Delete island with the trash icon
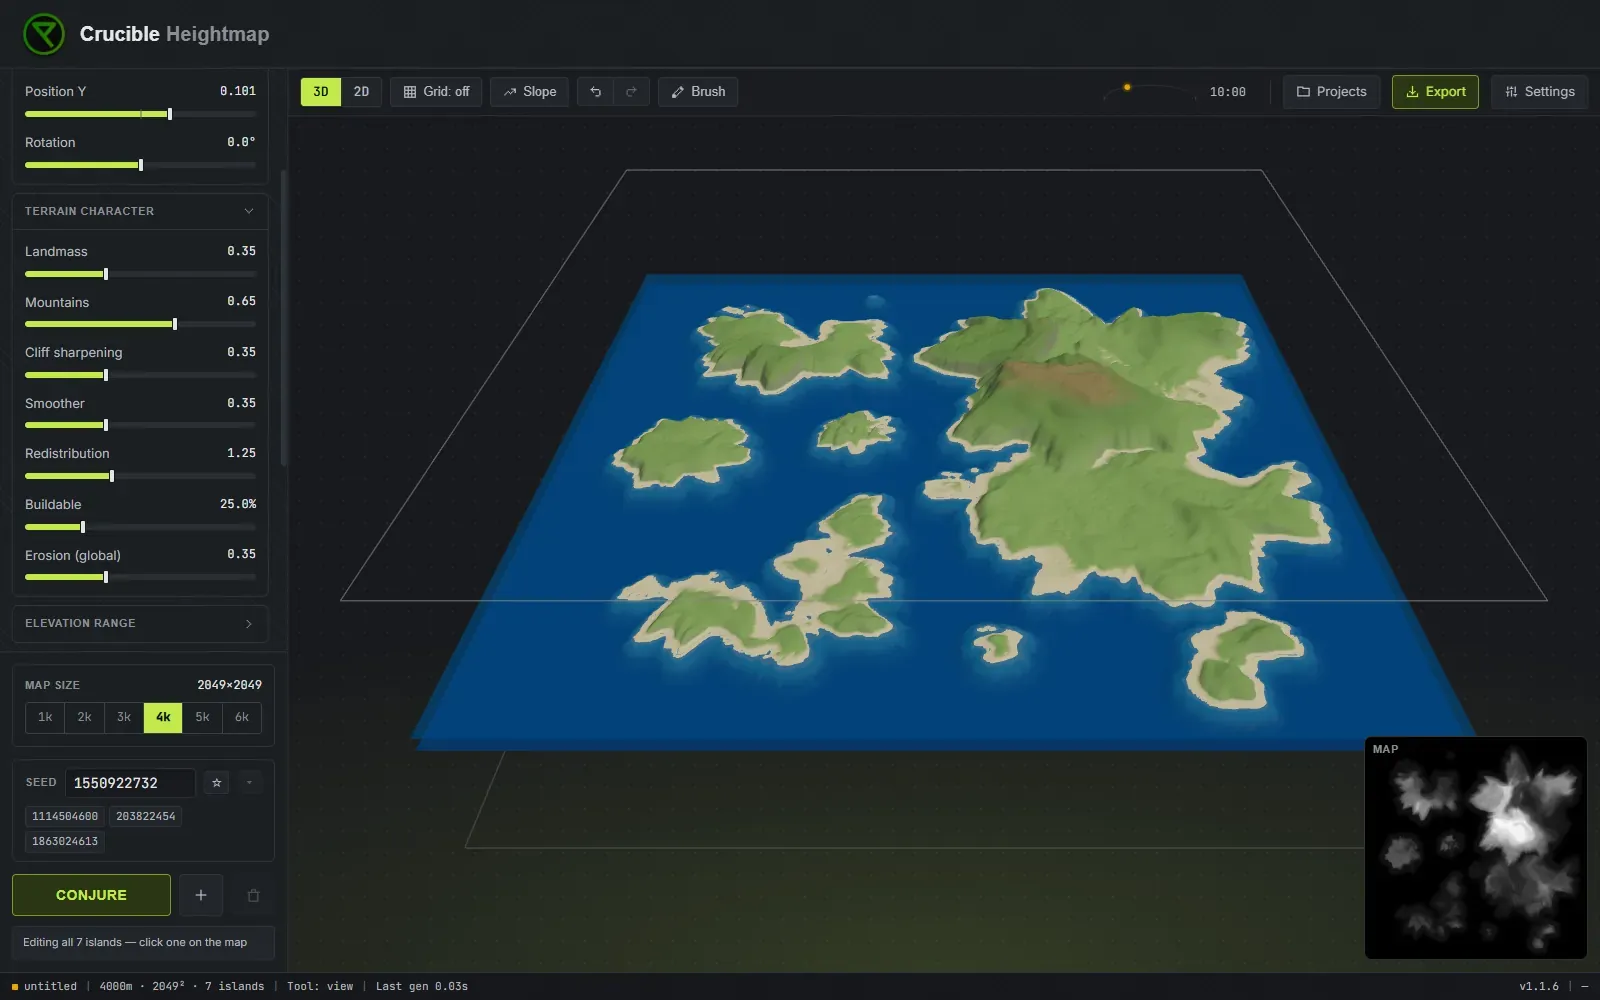Viewport: 1600px width, 1000px height. click(253, 895)
